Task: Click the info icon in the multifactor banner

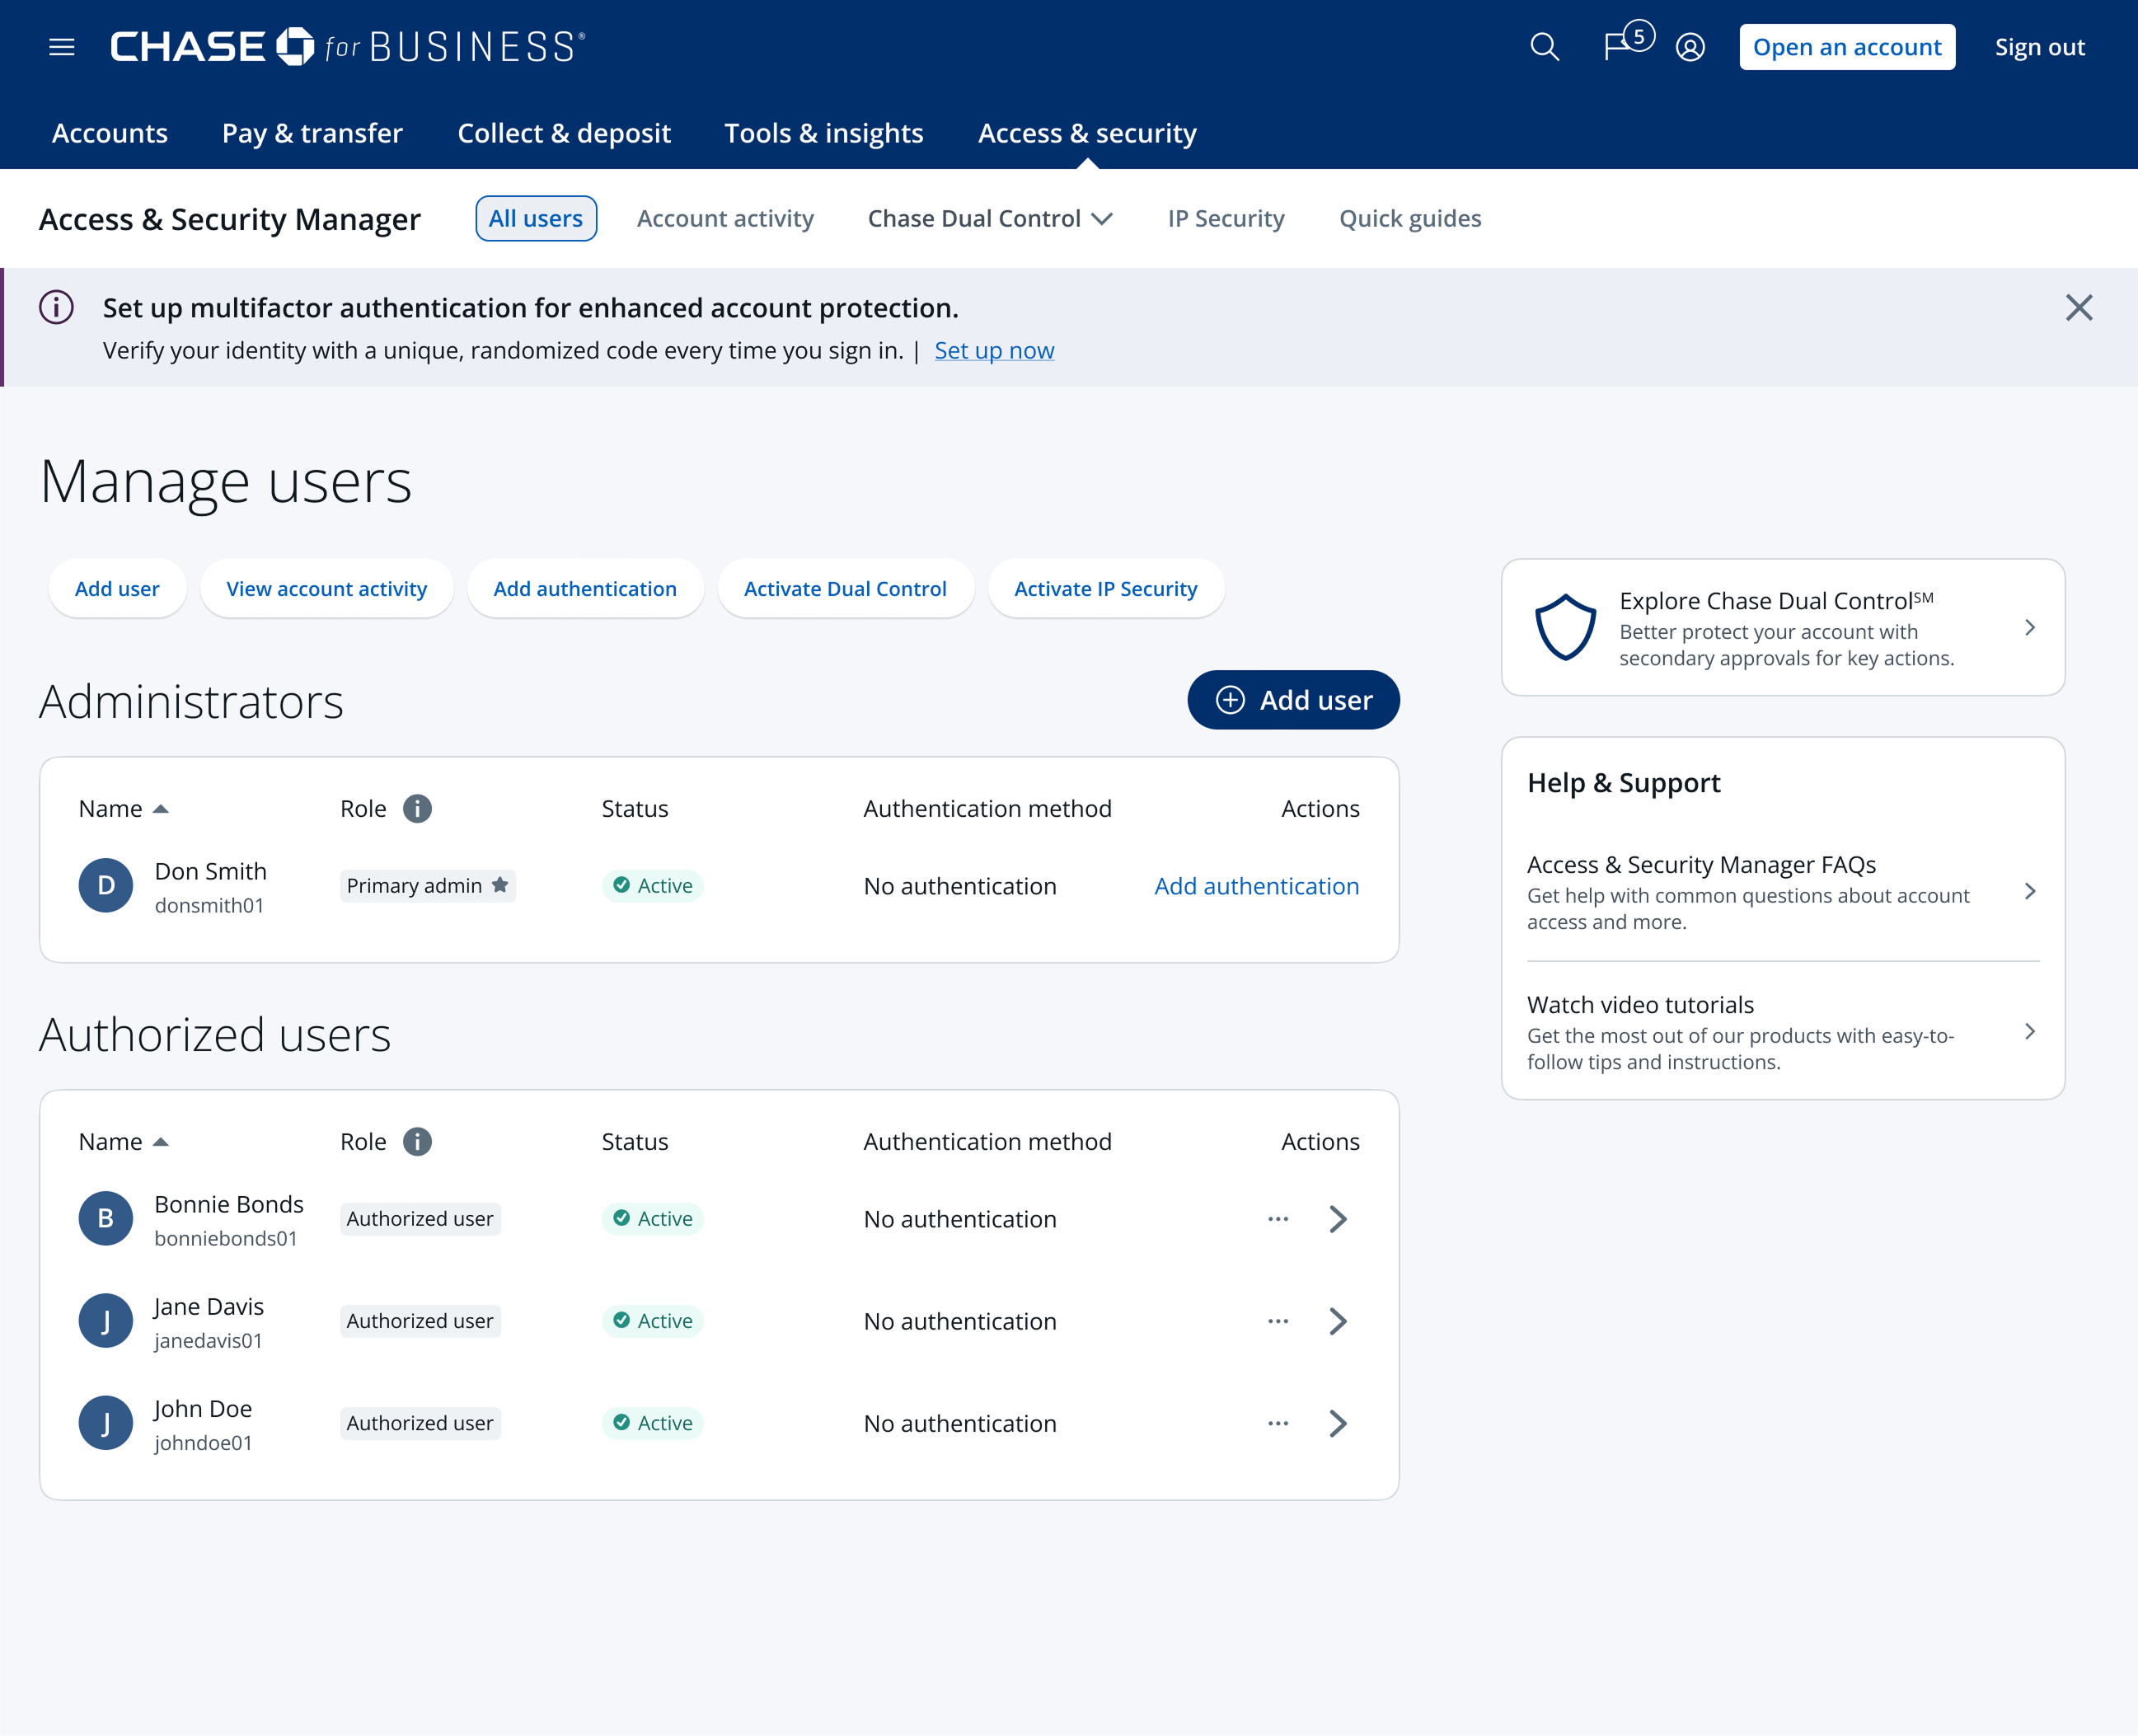Action: point(56,307)
